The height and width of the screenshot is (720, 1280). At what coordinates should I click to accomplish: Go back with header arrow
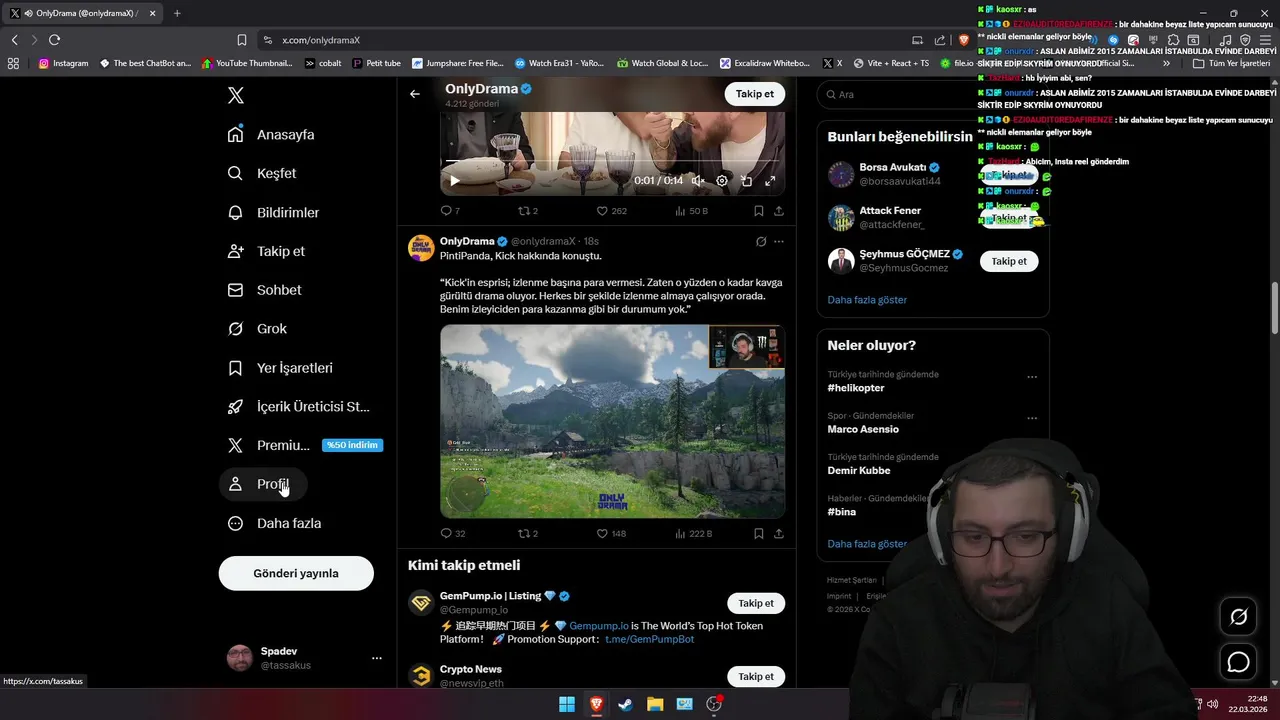415,94
